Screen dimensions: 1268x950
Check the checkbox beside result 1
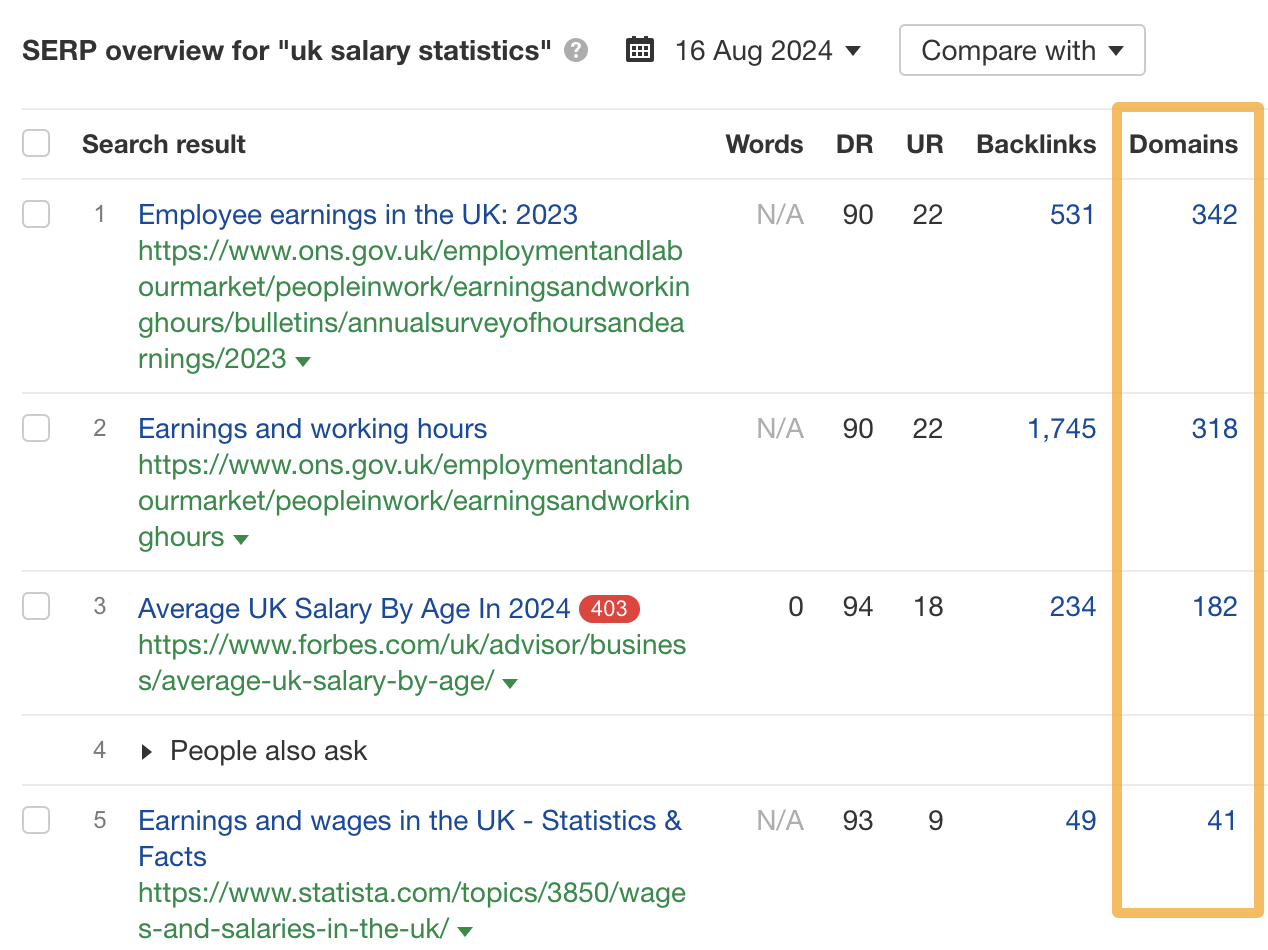(x=36, y=214)
